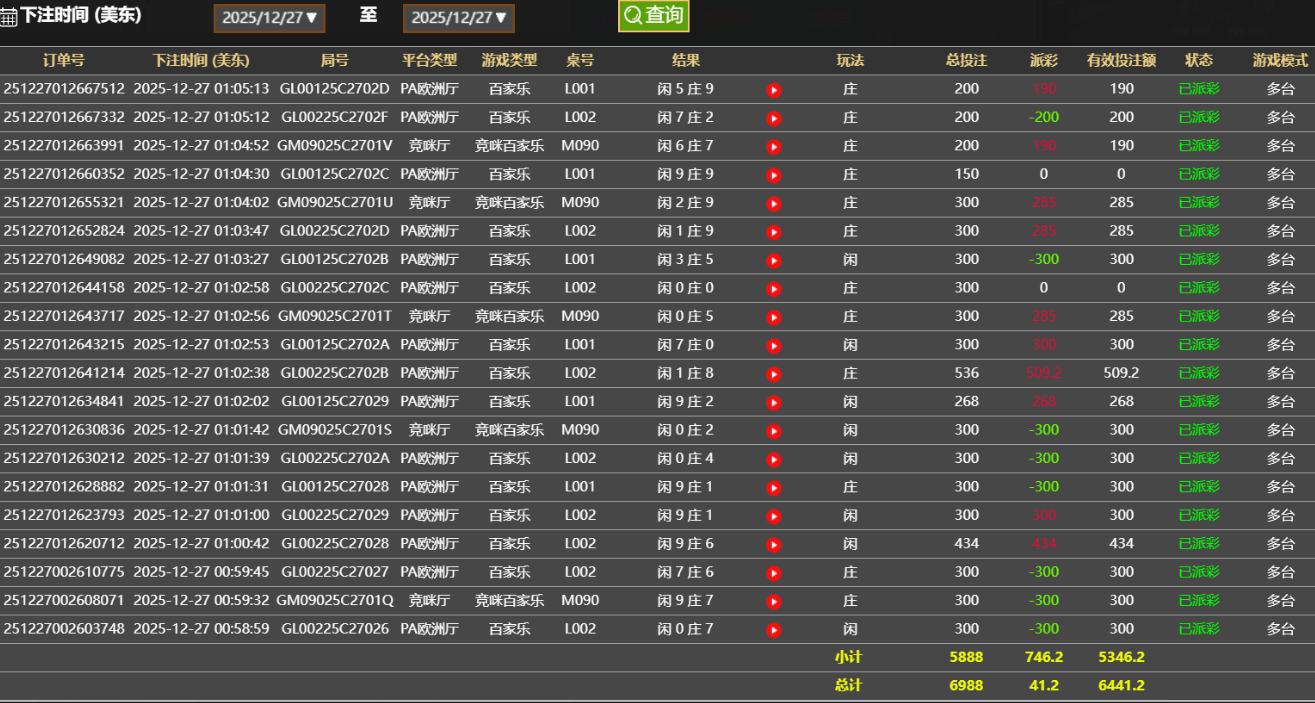The width and height of the screenshot is (1315, 703).
Task: Play replay for round GM09025C2701S
Action: pos(774,431)
